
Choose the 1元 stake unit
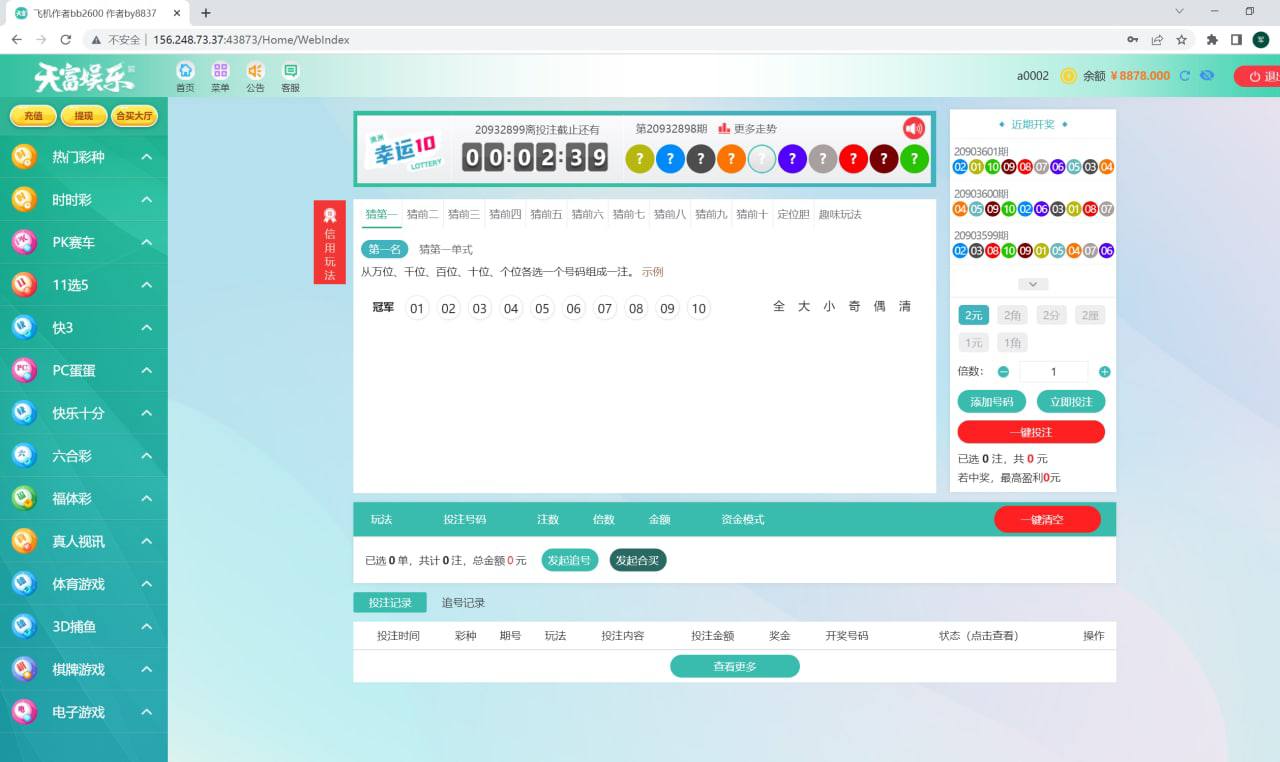tap(973, 342)
